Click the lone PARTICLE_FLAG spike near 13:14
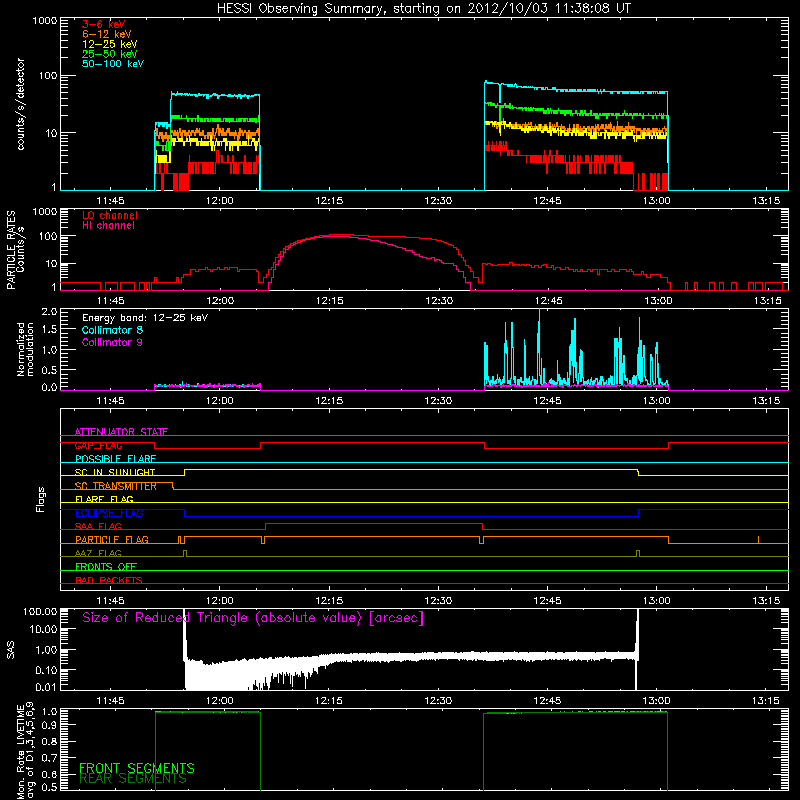 tap(758, 540)
